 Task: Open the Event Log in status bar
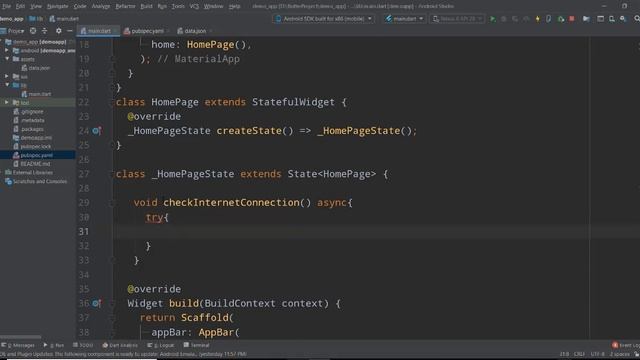(626, 345)
